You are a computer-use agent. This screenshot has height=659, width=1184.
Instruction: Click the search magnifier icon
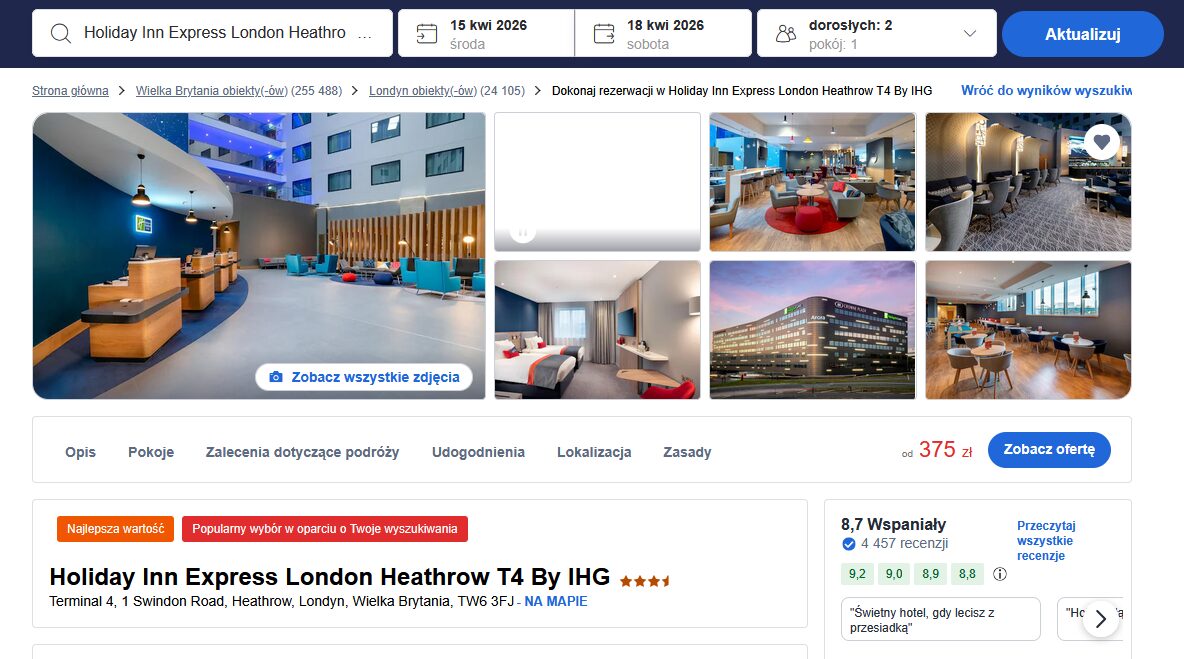[60, 33]
